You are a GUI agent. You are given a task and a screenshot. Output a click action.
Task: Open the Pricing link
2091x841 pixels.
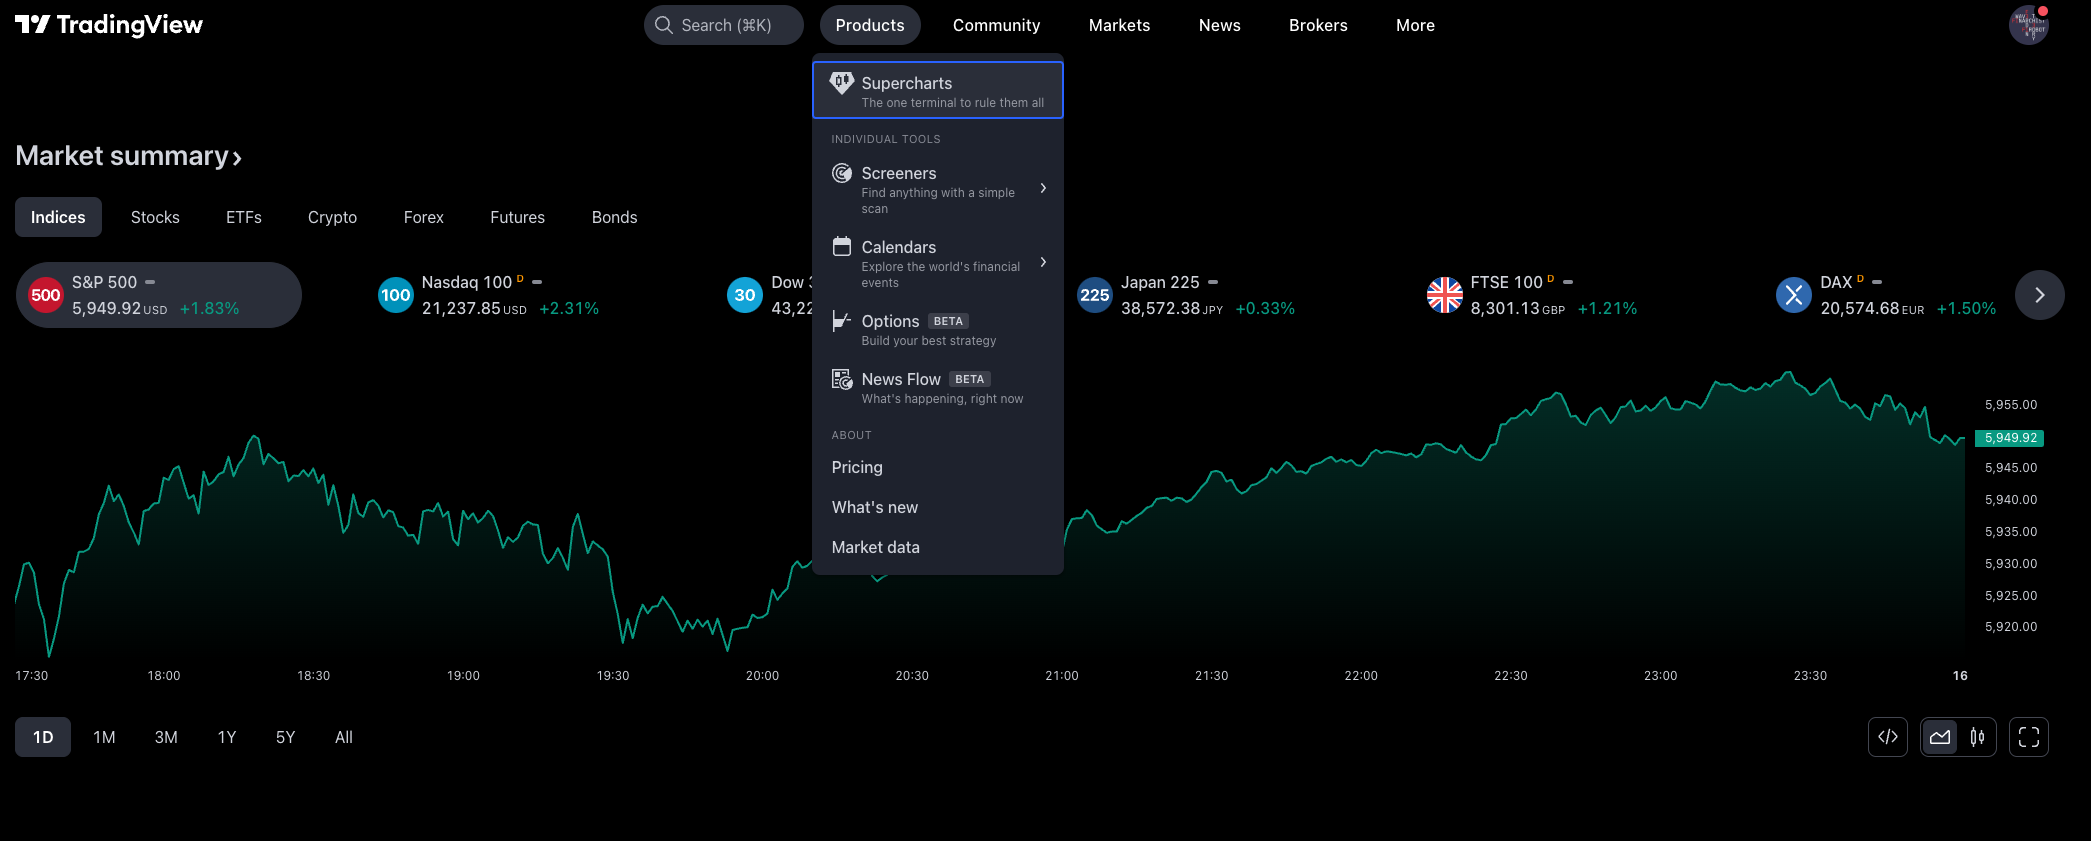coord(857,467)
